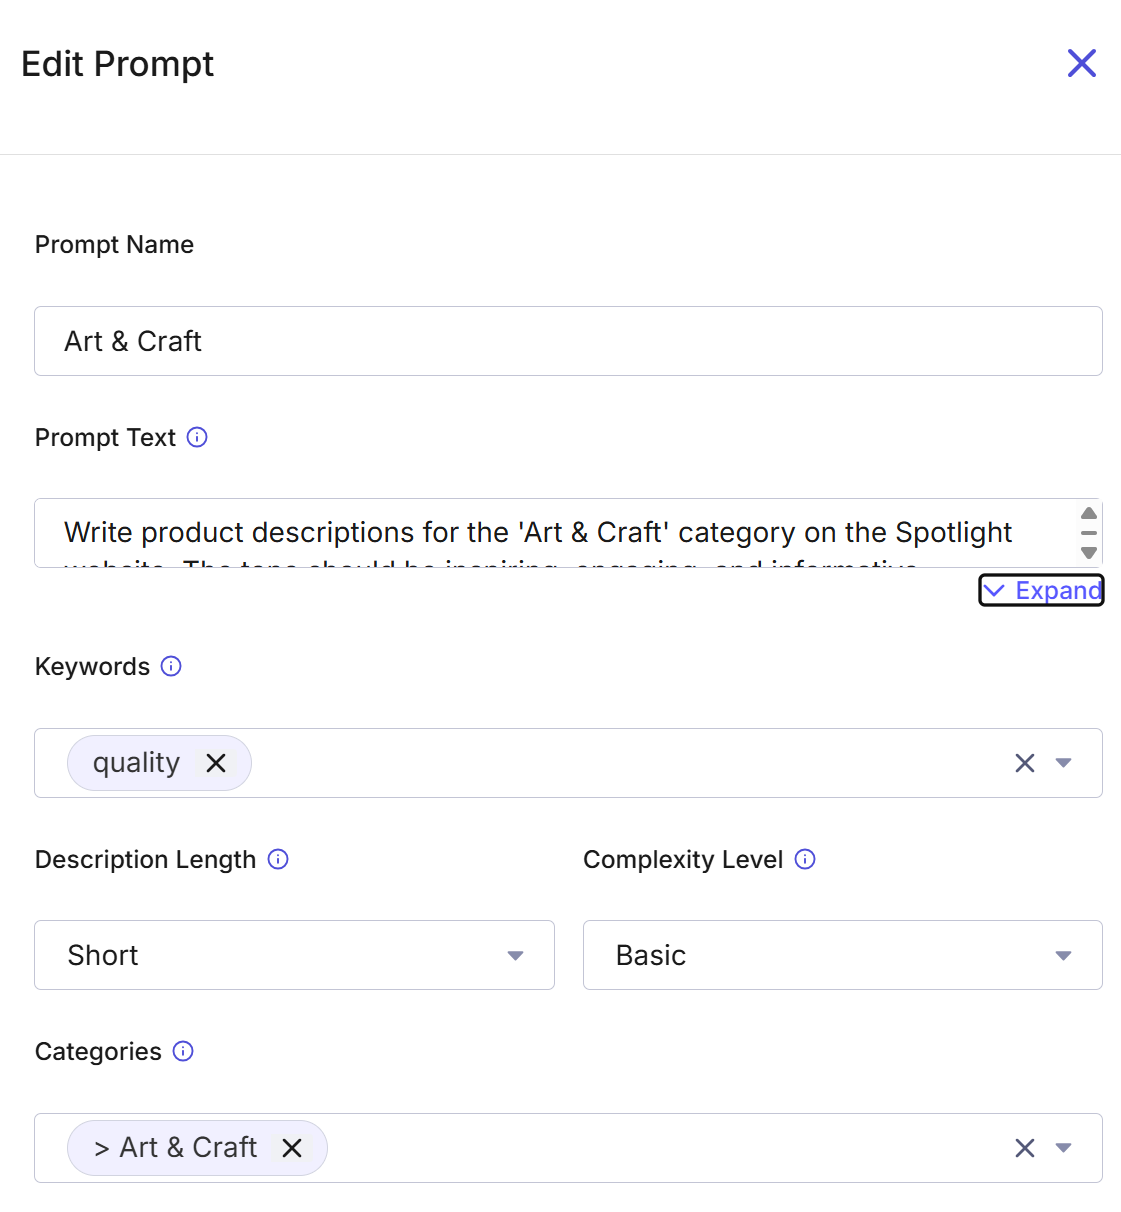Remove the 'Art & Craft' category tag
1121x1212 pixels.
click(x=292, y=1148)
